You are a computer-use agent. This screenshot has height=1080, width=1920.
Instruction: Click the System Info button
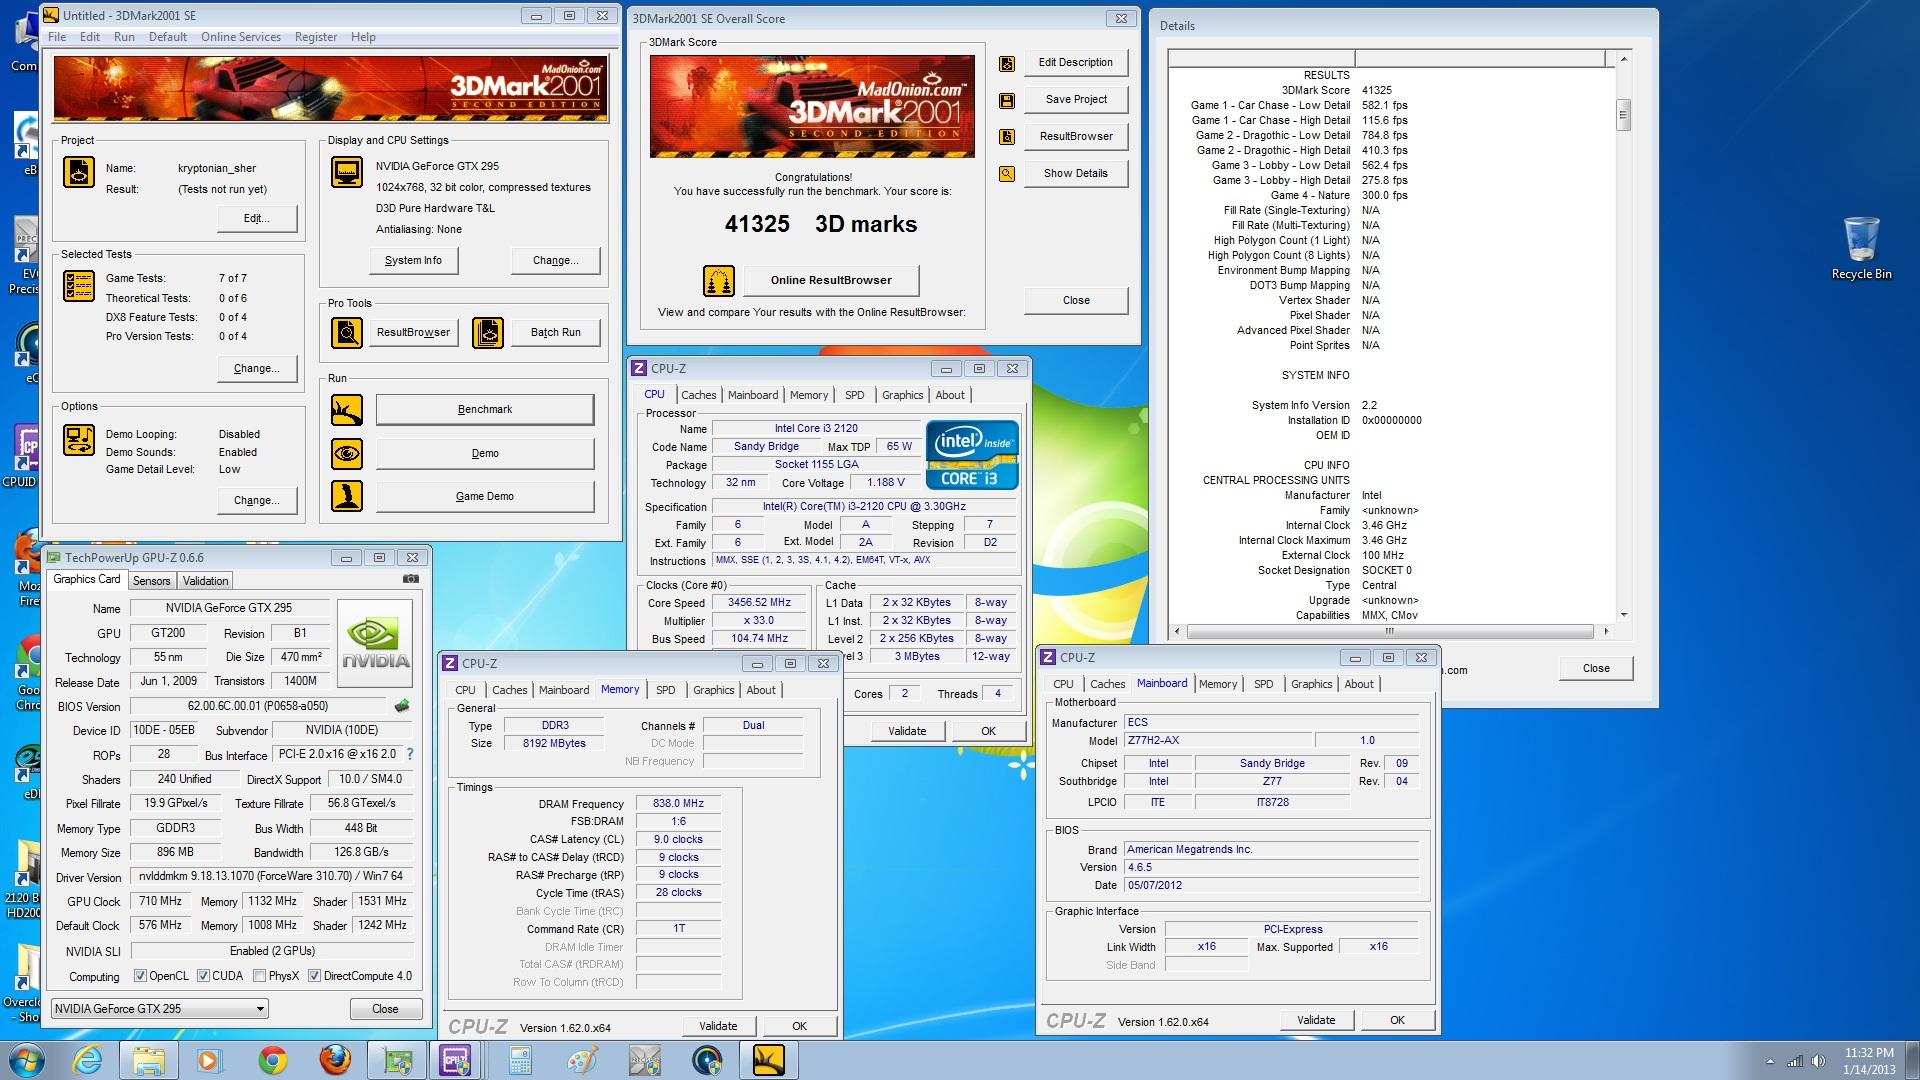coord(413,260)
